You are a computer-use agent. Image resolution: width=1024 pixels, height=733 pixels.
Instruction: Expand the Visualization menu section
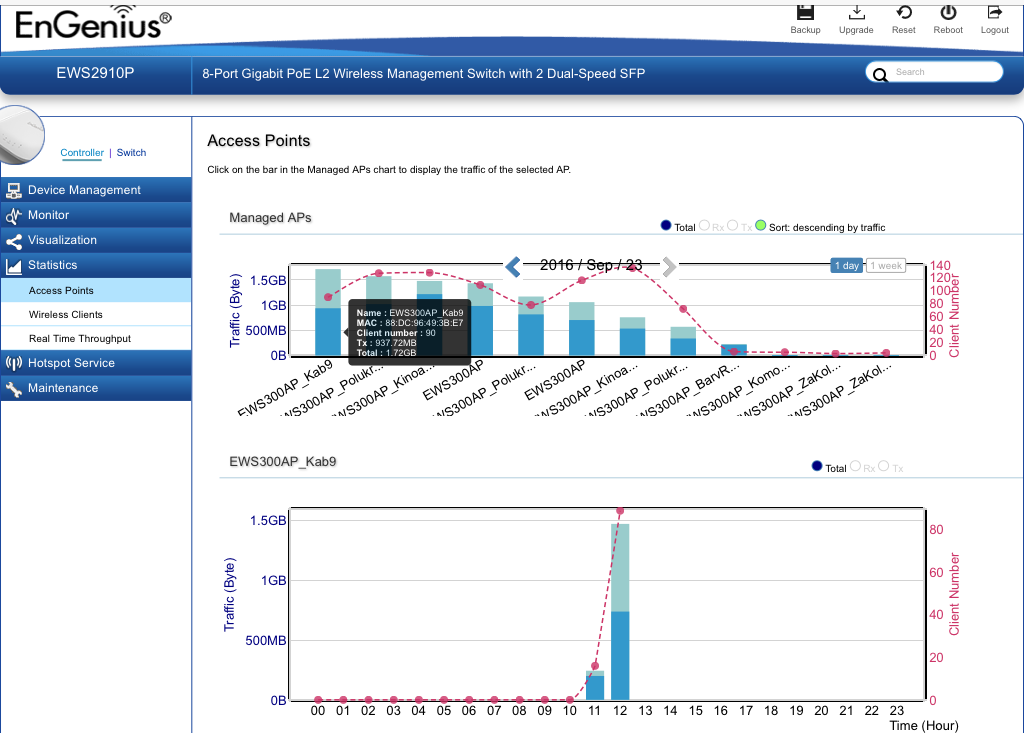click(96, 240)
